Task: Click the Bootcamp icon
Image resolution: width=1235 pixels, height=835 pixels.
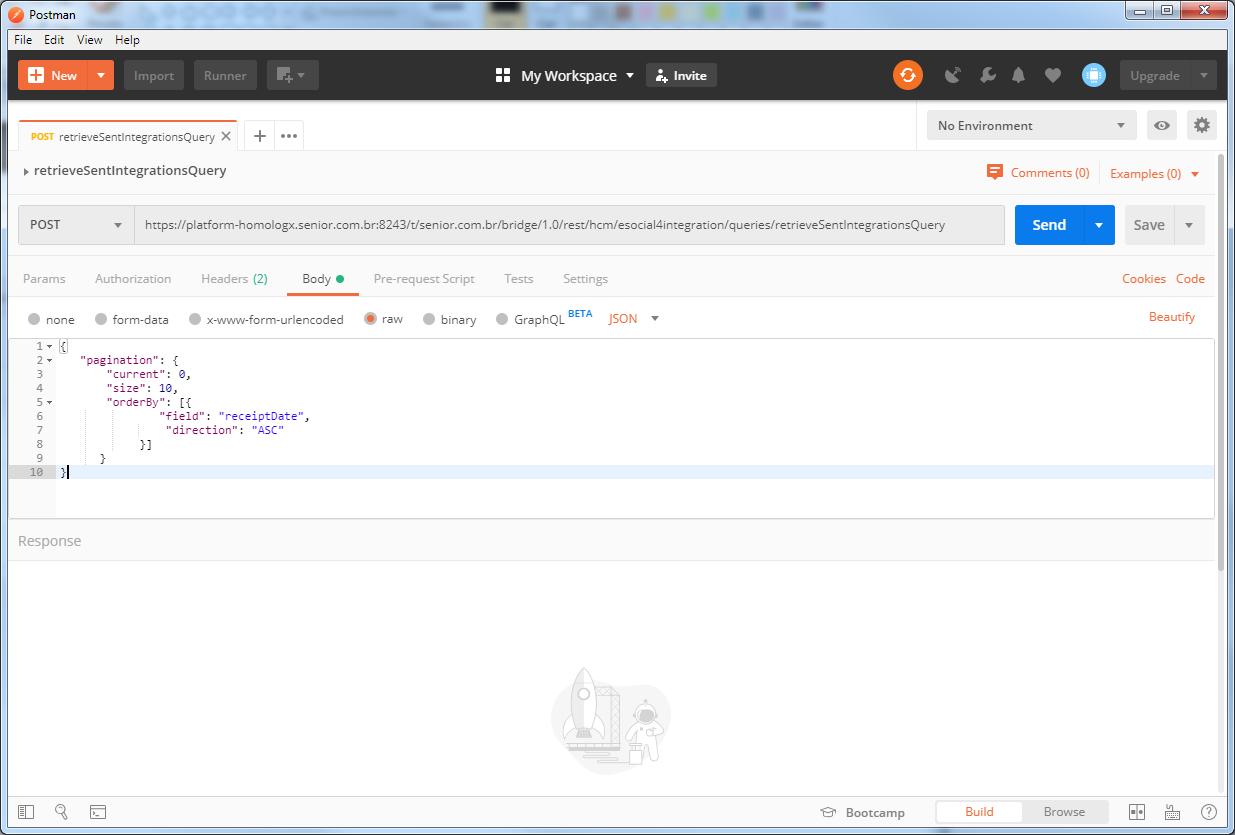Action: [828, 812]
